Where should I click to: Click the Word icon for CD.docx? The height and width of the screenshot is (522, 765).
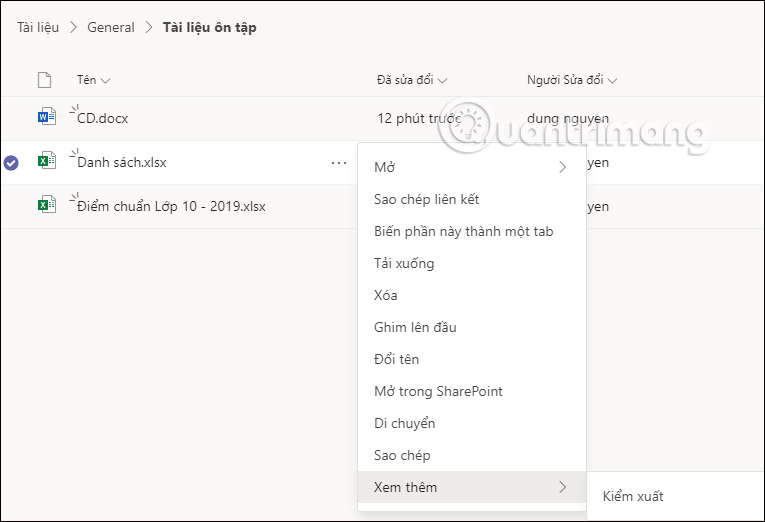tap(46, 118)
